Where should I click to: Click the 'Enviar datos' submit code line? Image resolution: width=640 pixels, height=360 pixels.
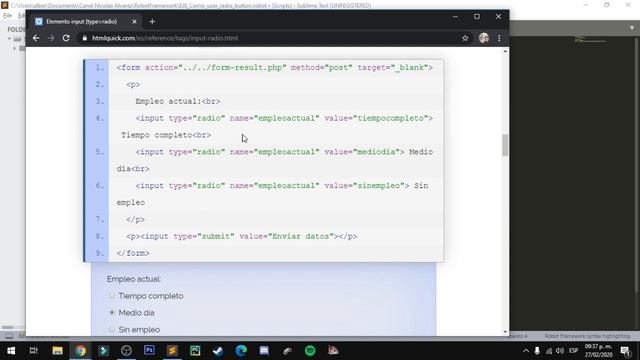tap(242, 236)
